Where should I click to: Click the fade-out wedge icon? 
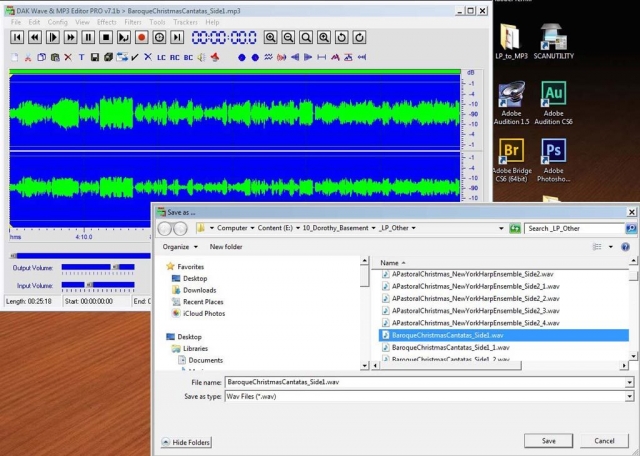pos(308,58)
